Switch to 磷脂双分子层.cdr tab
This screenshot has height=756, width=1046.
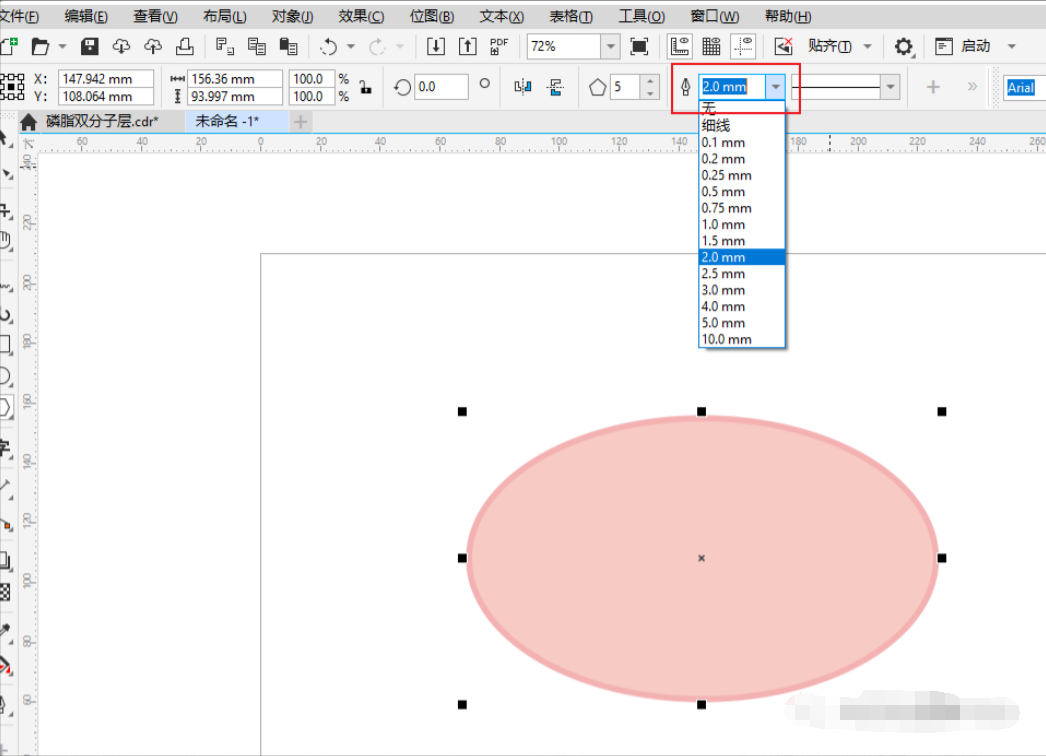coord(102,121)
